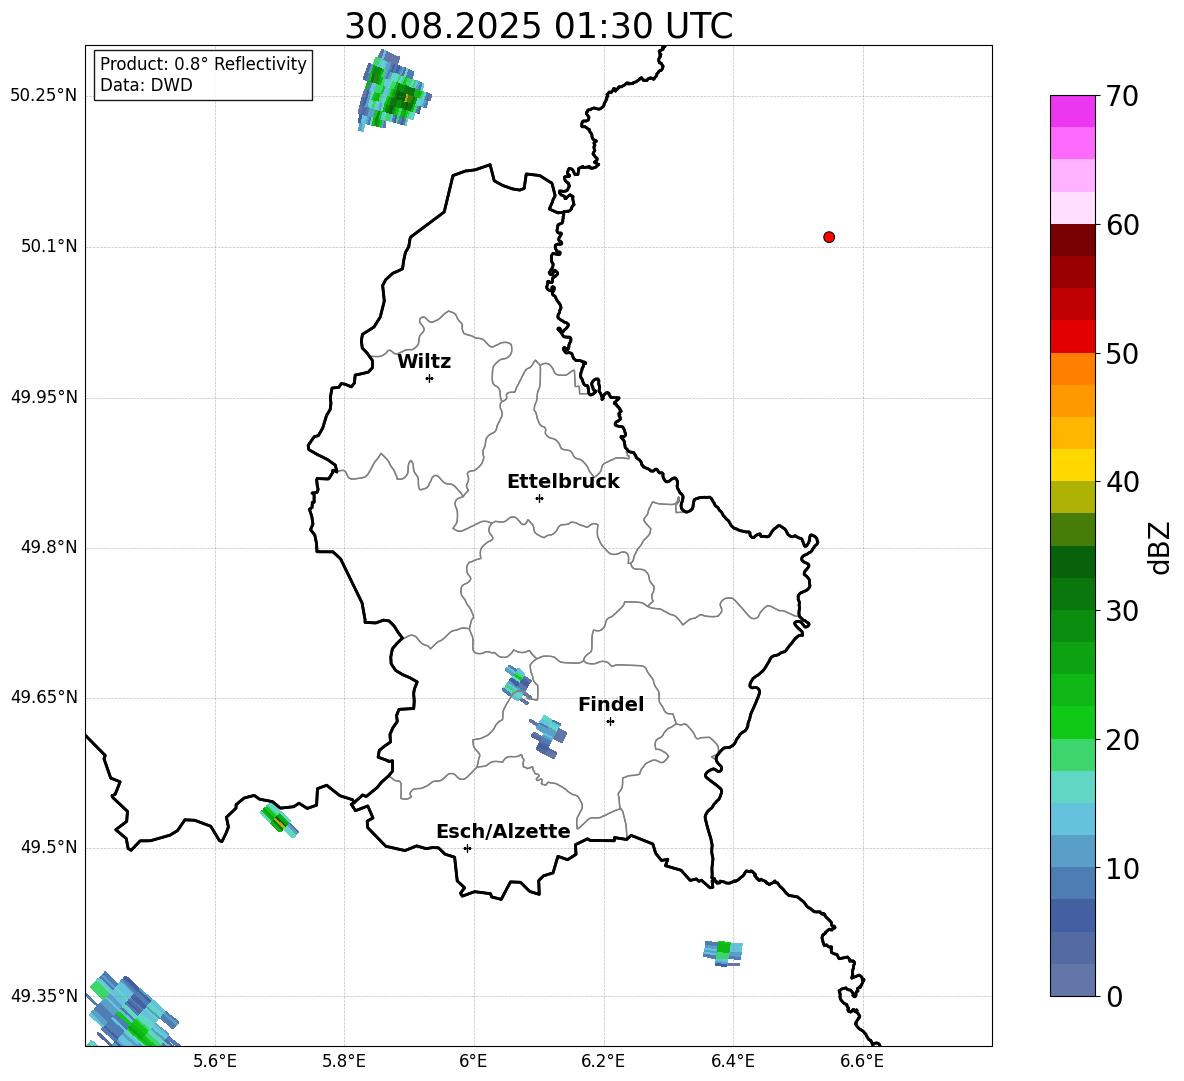
Task: Click the Esch/Alzette station cross marker
Action: coord(467,848)
